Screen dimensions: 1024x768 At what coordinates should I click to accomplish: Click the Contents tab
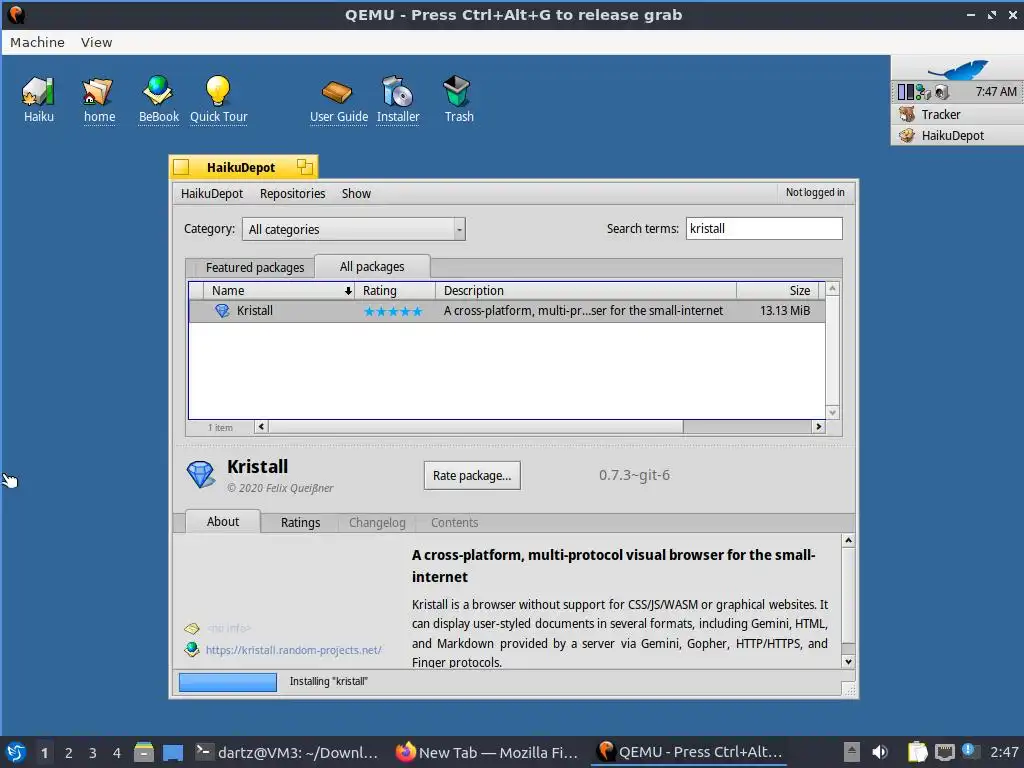click(454, 522)
